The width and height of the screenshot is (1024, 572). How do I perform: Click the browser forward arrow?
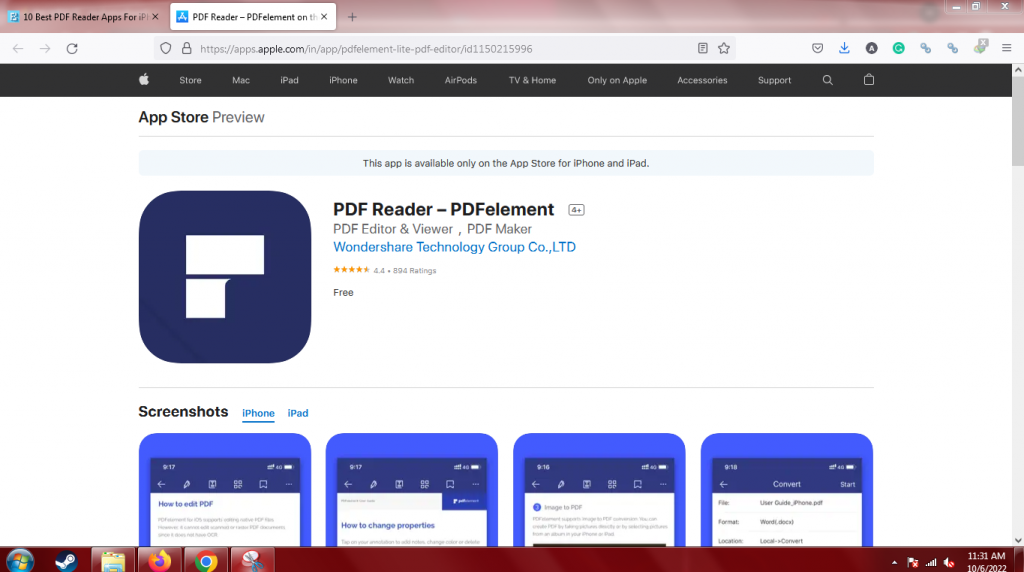click(45, 48)
